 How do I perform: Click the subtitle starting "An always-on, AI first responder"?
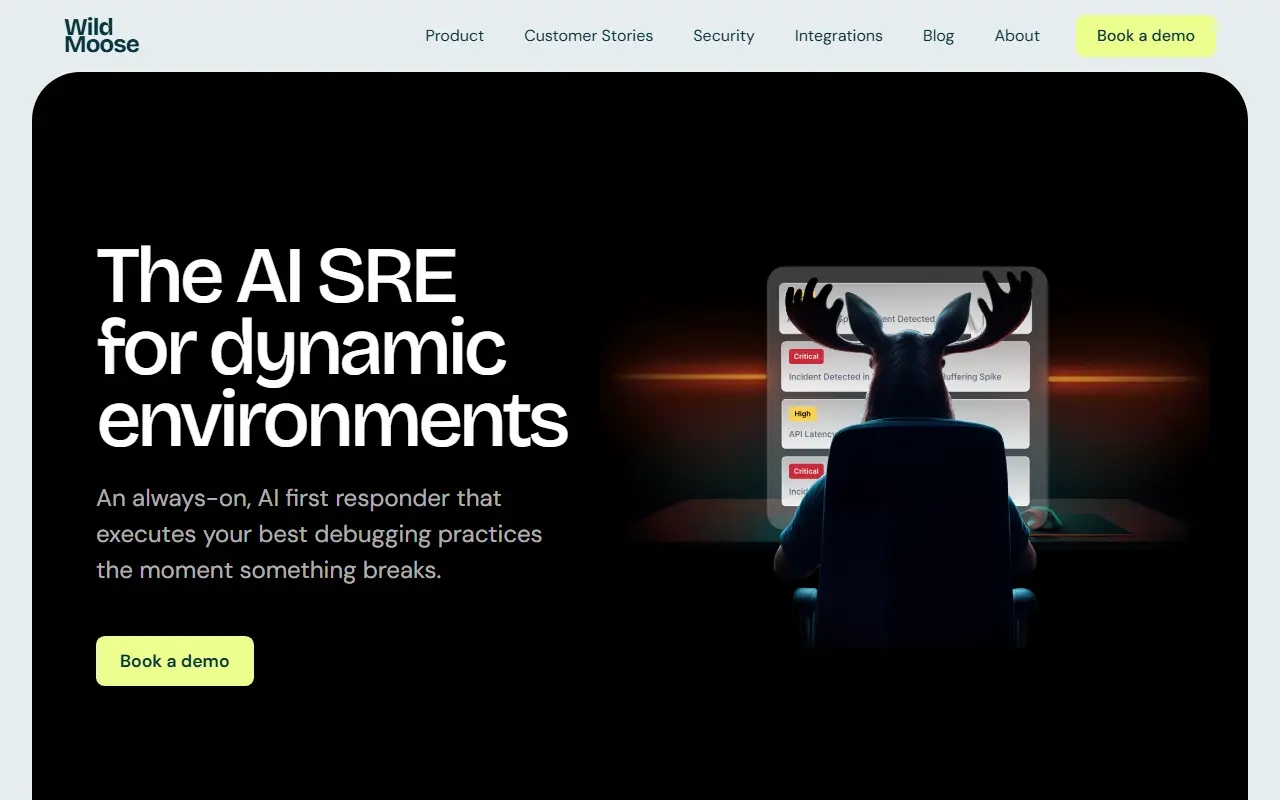point(319,534)
